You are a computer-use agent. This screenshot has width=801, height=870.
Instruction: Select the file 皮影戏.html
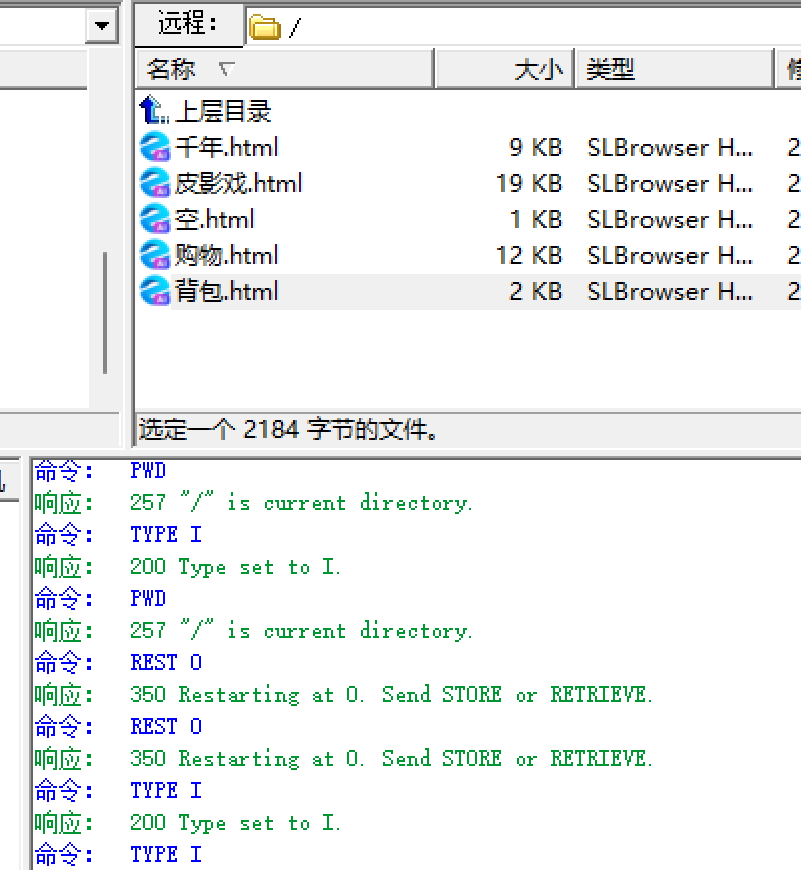tap(239, 184)
